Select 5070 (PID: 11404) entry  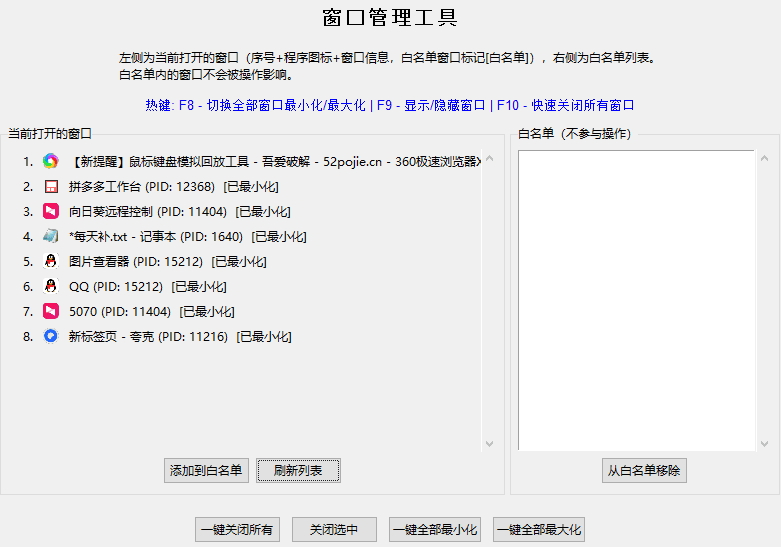click(151, 311)
